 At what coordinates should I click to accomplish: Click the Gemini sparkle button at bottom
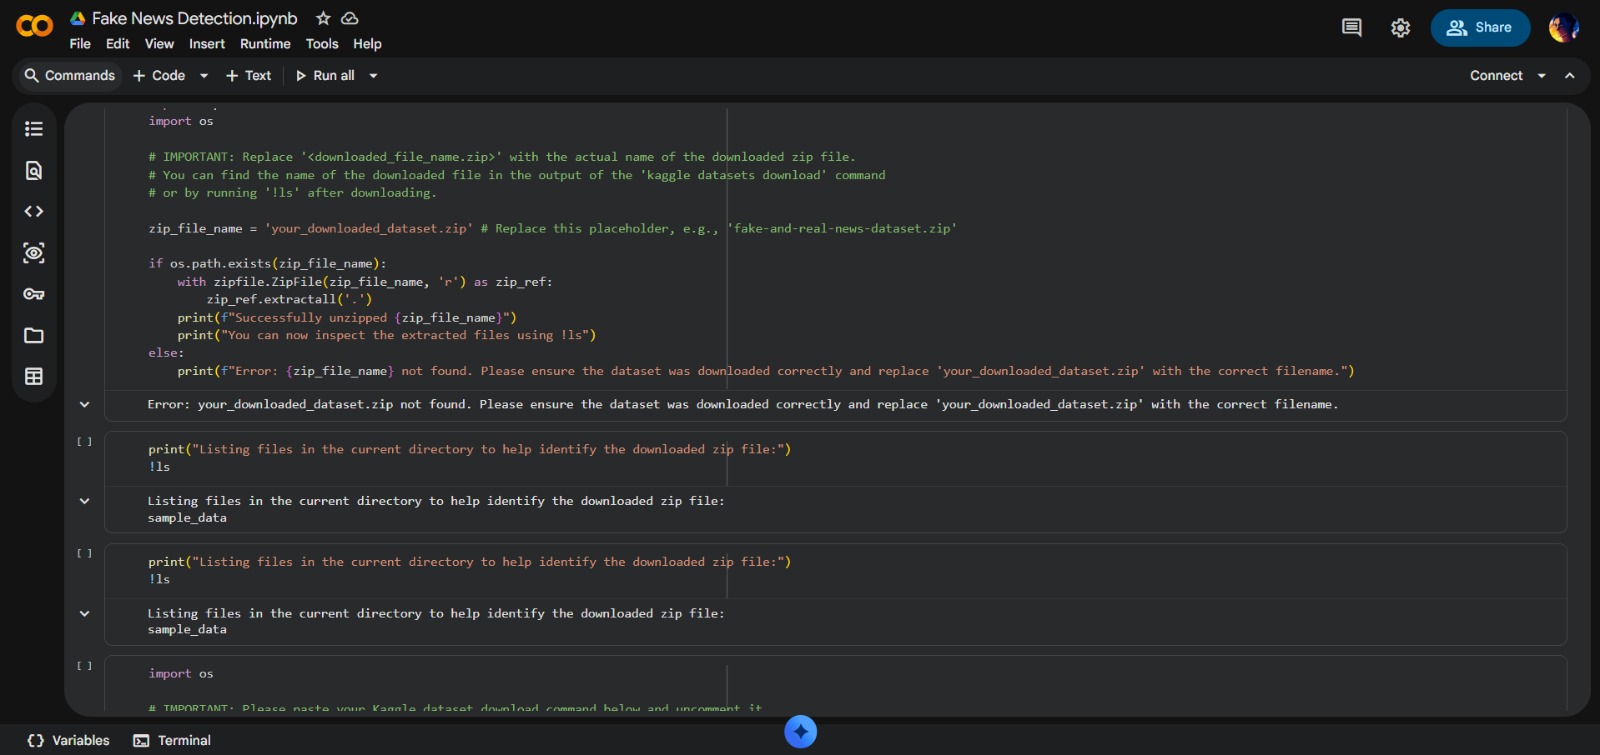800,732
